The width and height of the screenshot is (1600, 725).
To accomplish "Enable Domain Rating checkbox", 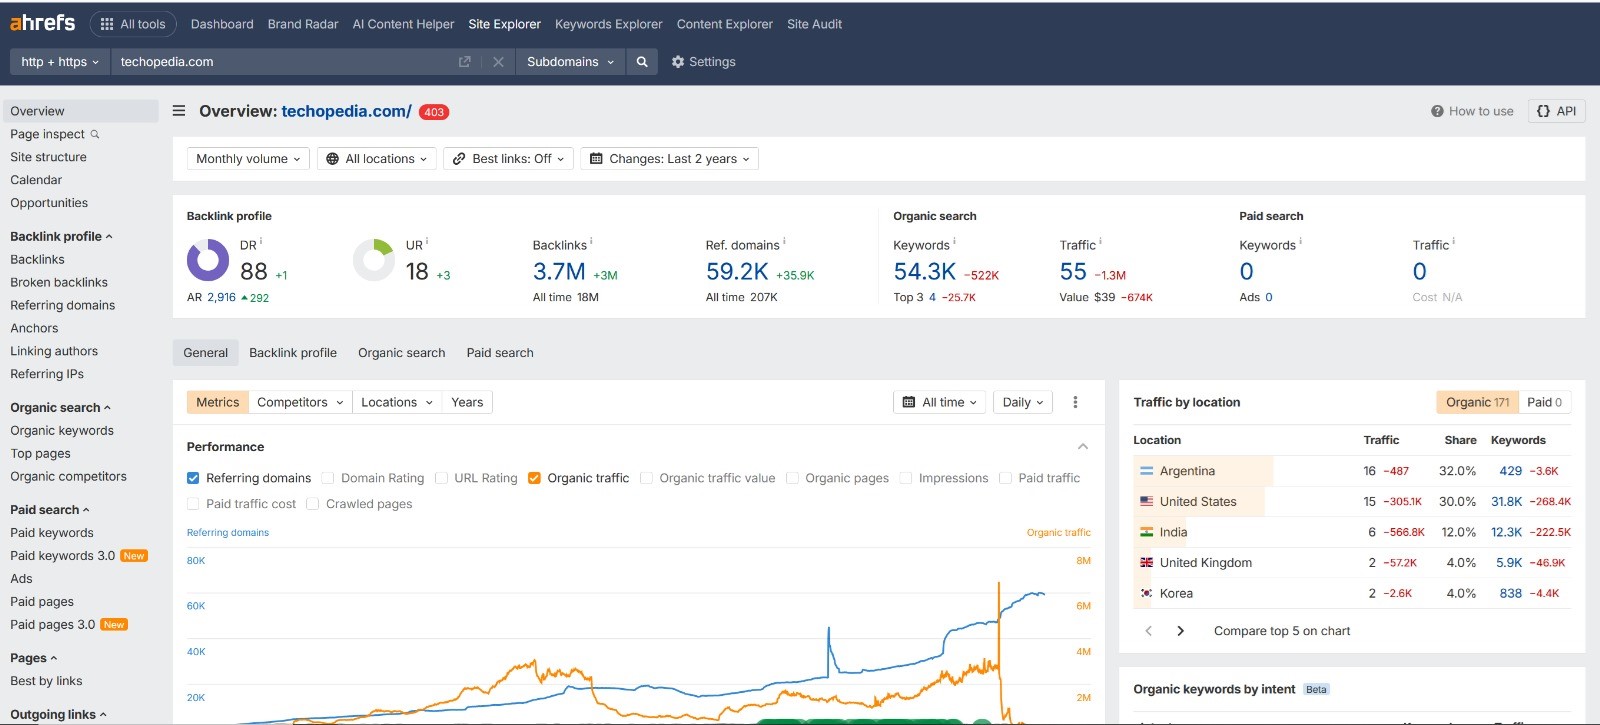I will 328,478.
